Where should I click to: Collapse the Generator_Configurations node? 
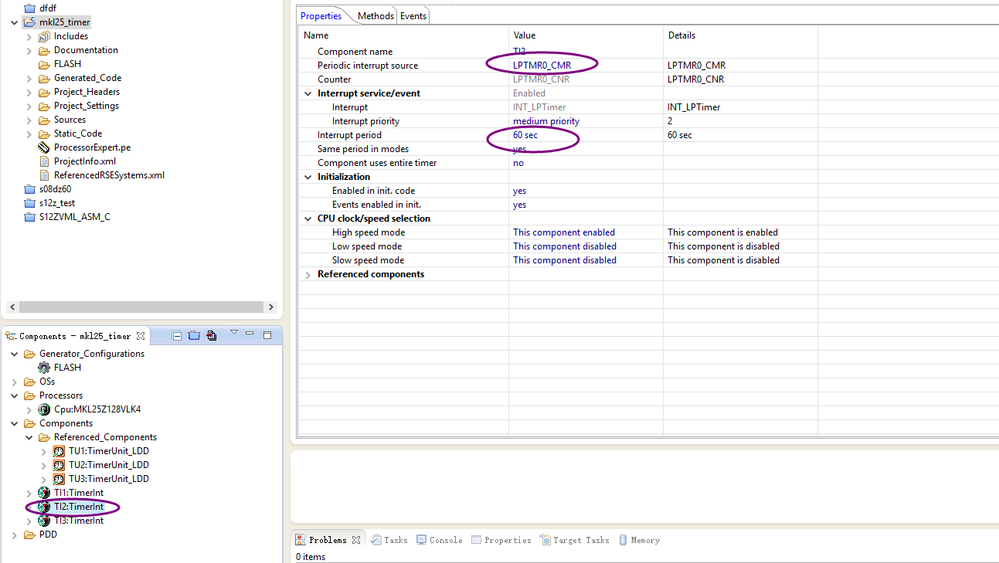coord(14,354)
